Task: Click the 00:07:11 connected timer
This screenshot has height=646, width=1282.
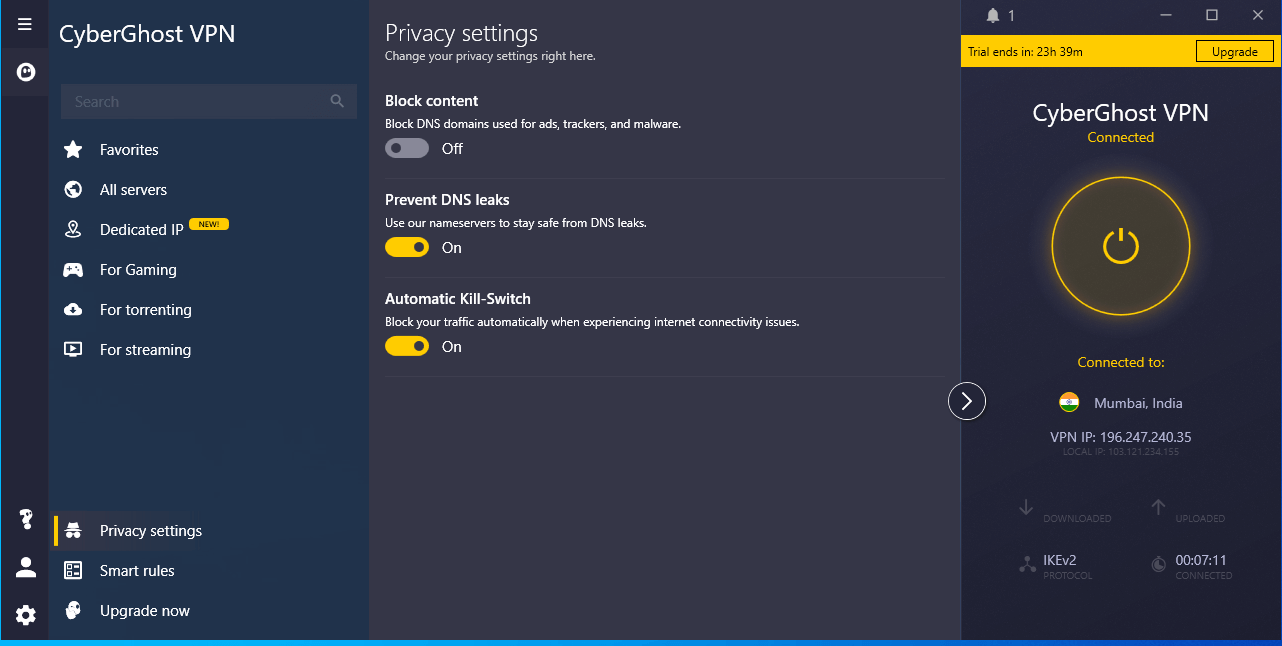Action: click(x=1201, y=560)
